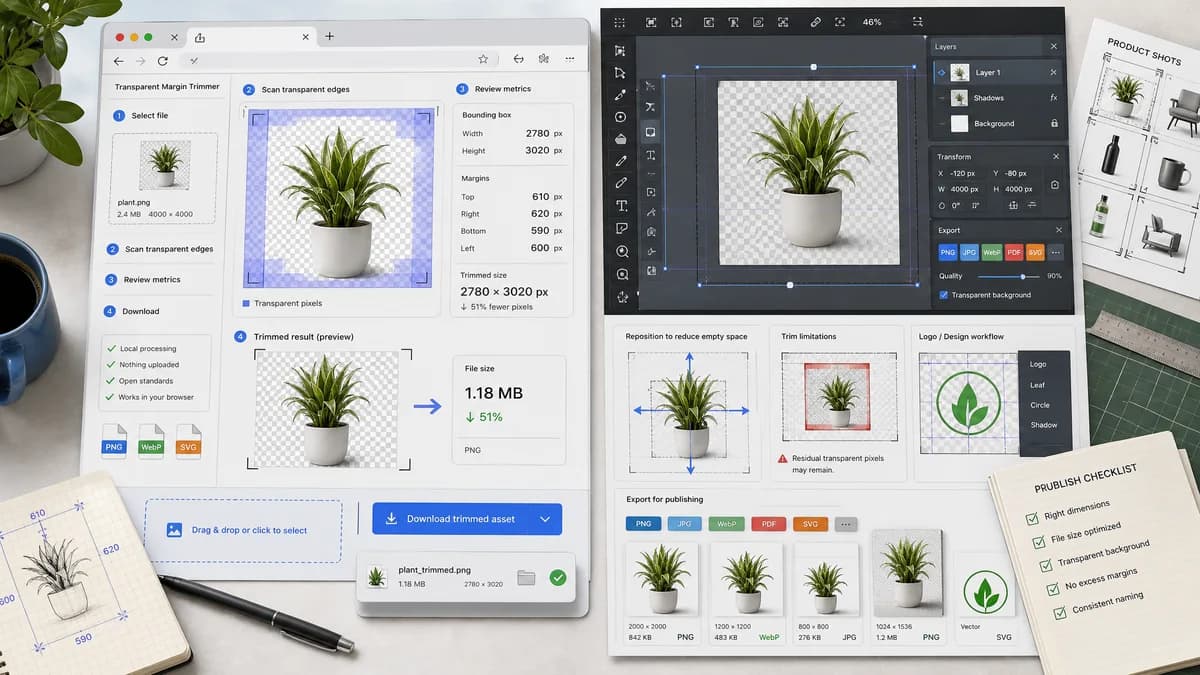Choose WebP in the editor Export panel
Image resolution: width=1200 pixels, height=675 pixels.
[x=992, y=252]
